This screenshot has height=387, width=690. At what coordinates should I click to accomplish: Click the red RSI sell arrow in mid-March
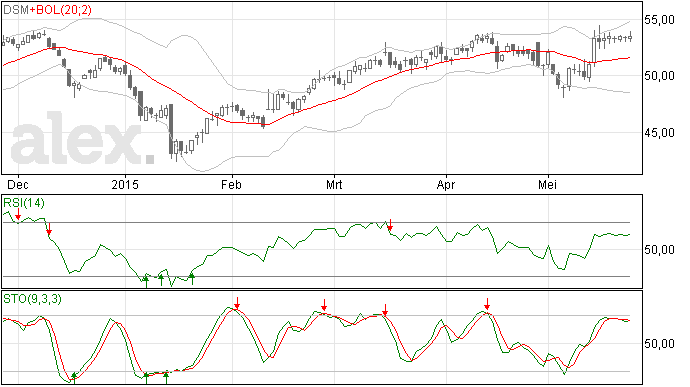(390, 225)
